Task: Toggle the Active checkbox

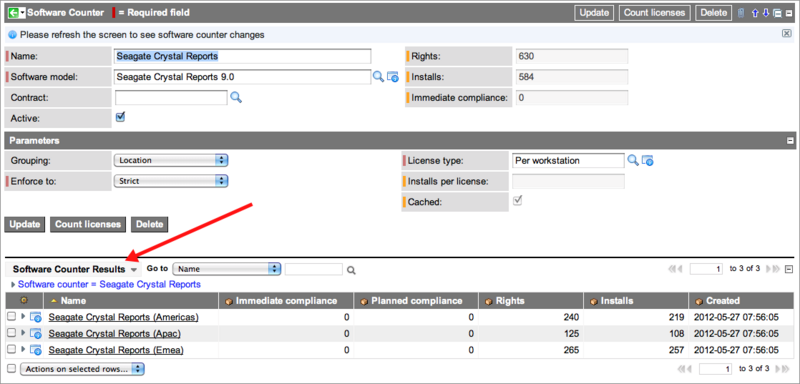Action: [x=120, y=117]
